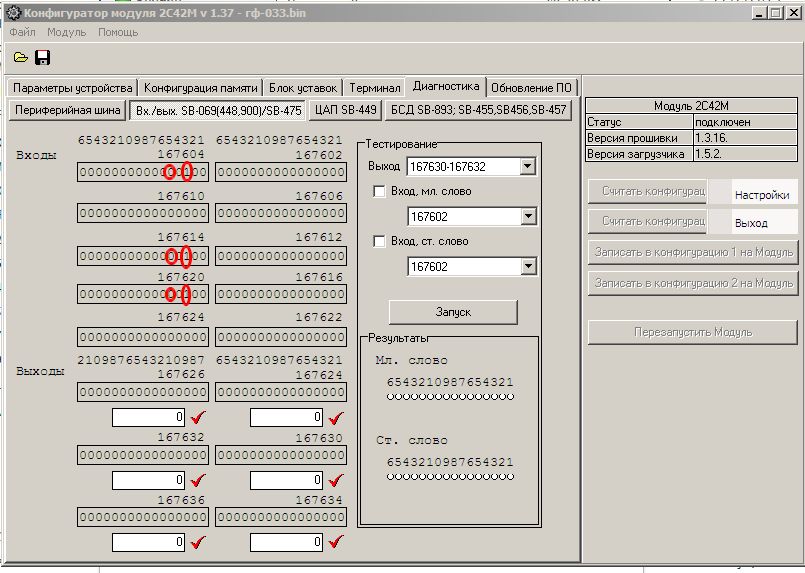The image size is (805, 573).
Task: Apply red checkmark for output 167634
Action: tap(336, 542)
